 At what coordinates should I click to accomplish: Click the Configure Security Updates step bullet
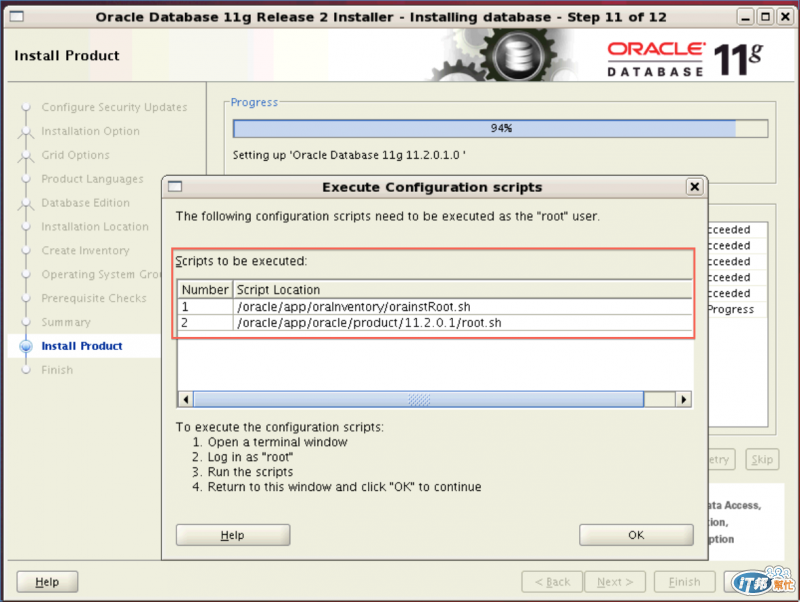26,107
